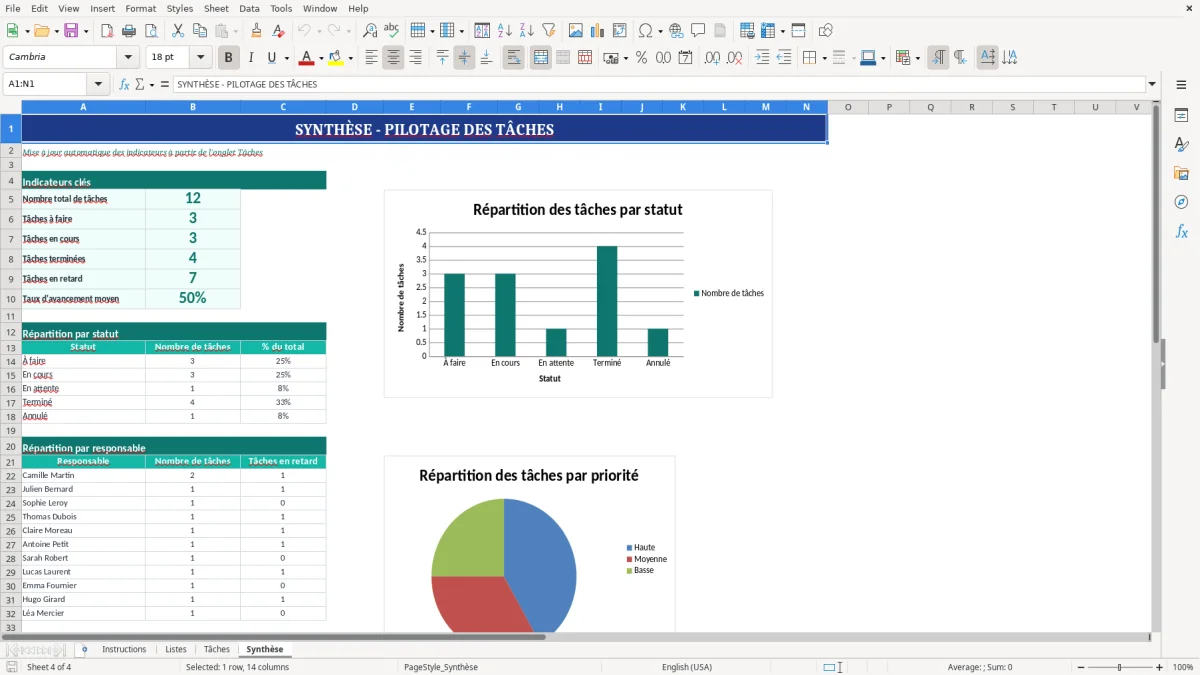
Task: Toggle Merge and Center Cells
Action: pyautogui.click(x=541, y=58)
